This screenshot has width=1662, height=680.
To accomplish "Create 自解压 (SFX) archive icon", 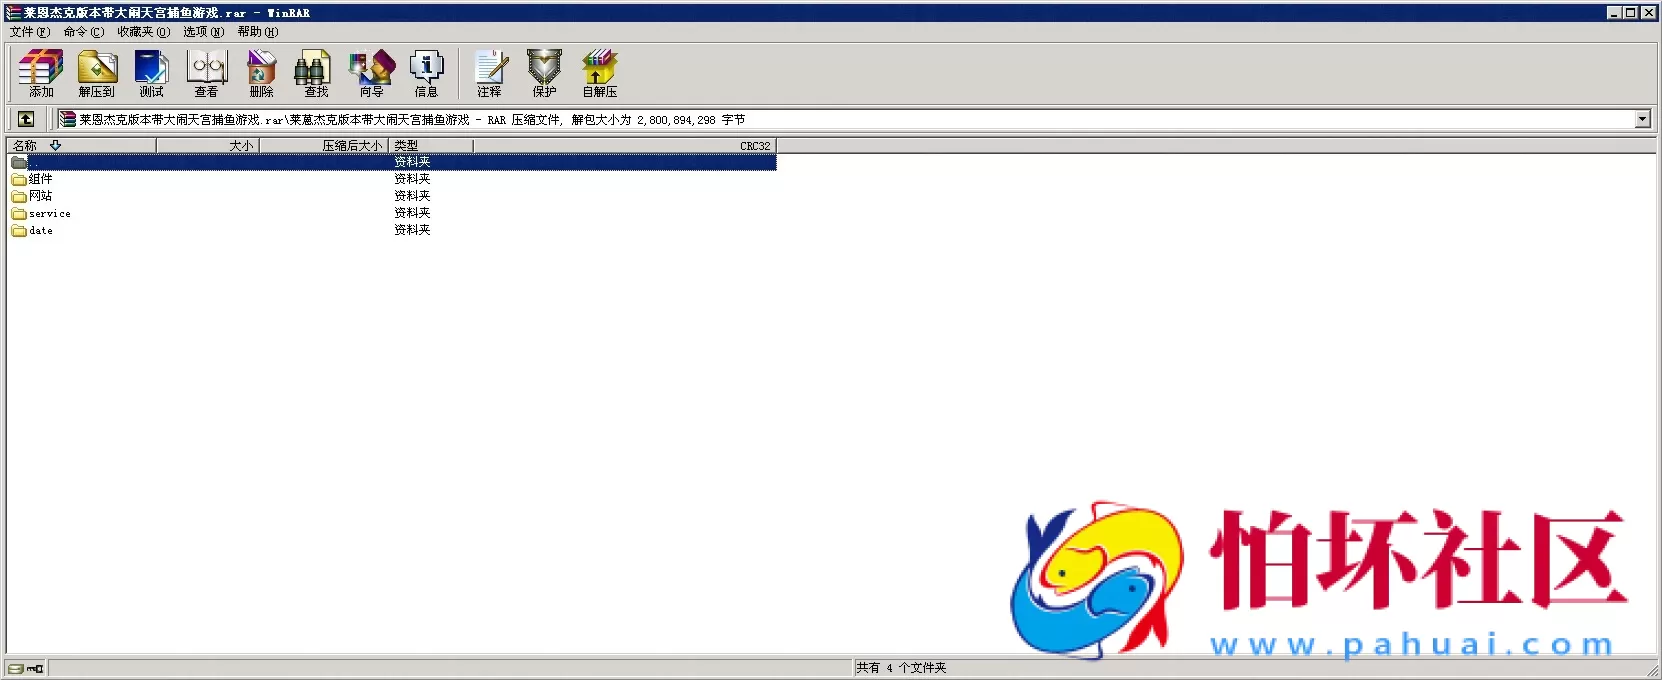I will click(600, 73).
